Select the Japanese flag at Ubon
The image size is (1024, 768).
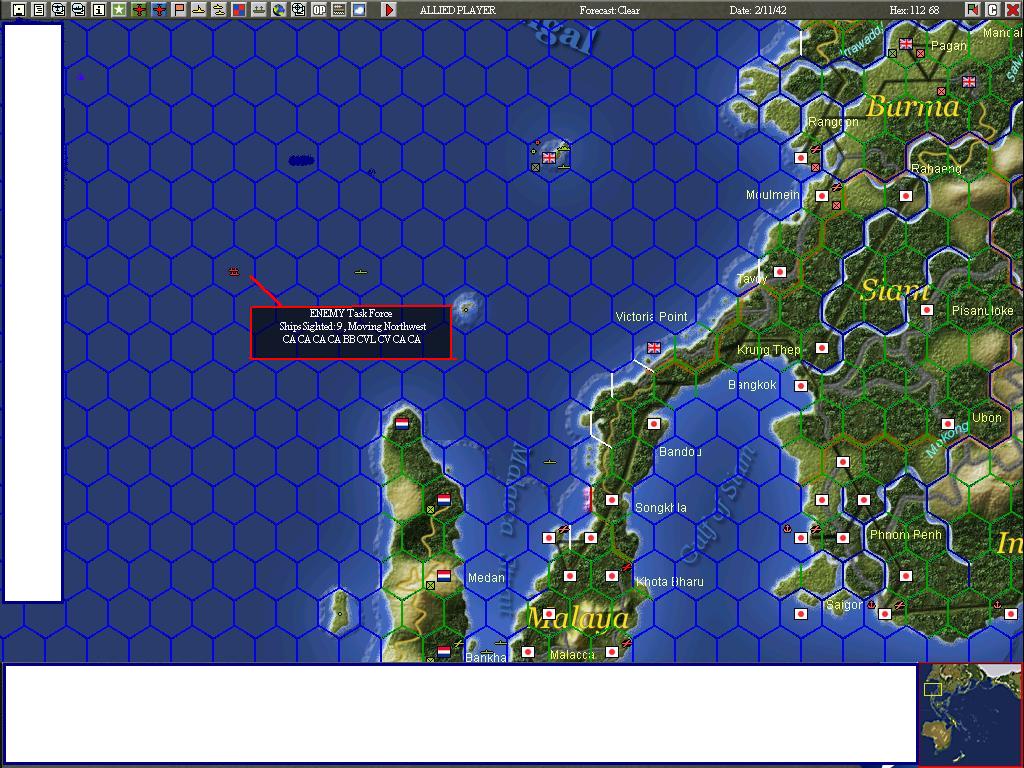coord(948,423)
